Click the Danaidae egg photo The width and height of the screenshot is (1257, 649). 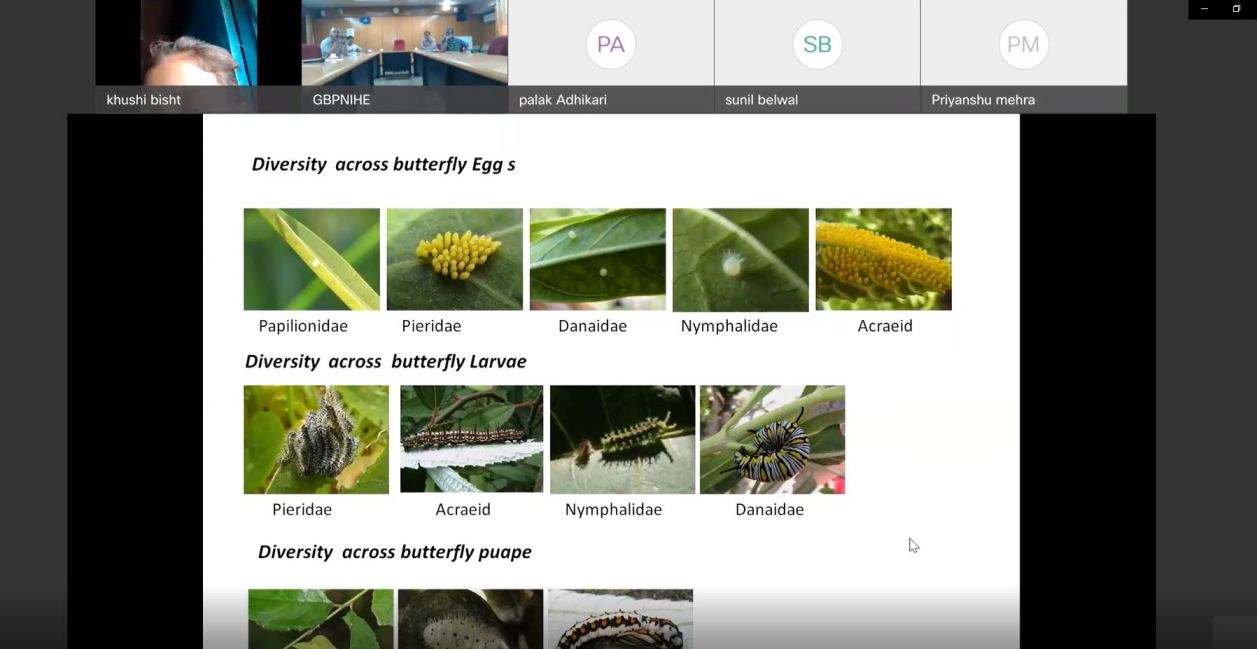click(597, 259)
